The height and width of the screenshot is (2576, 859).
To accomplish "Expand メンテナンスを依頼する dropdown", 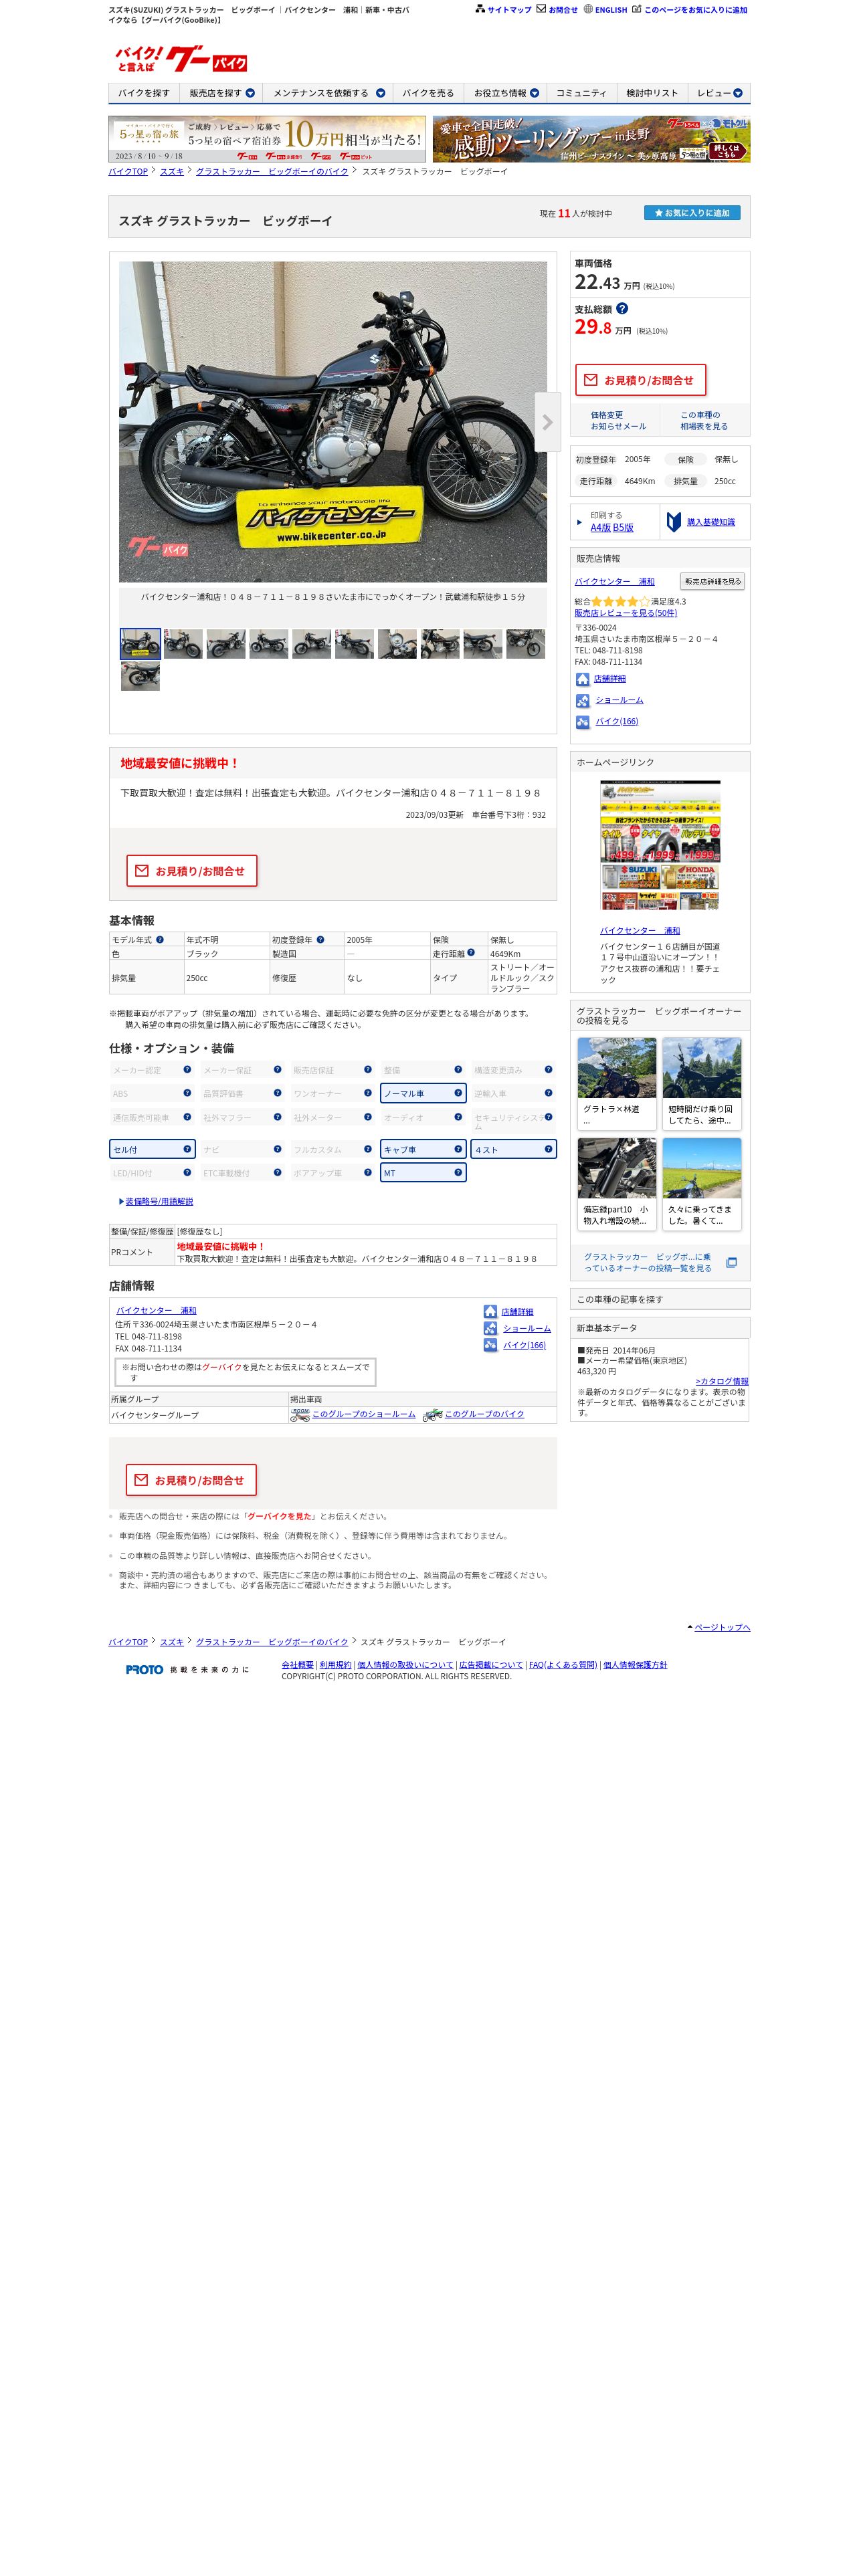I will tap(380, 93).
